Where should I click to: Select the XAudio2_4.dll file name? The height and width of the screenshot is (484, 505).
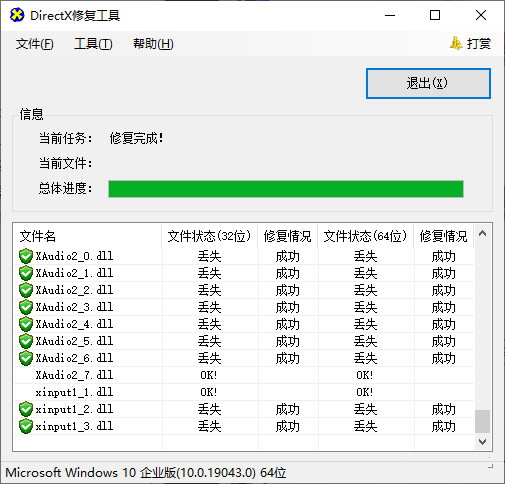tap(74, 324)
